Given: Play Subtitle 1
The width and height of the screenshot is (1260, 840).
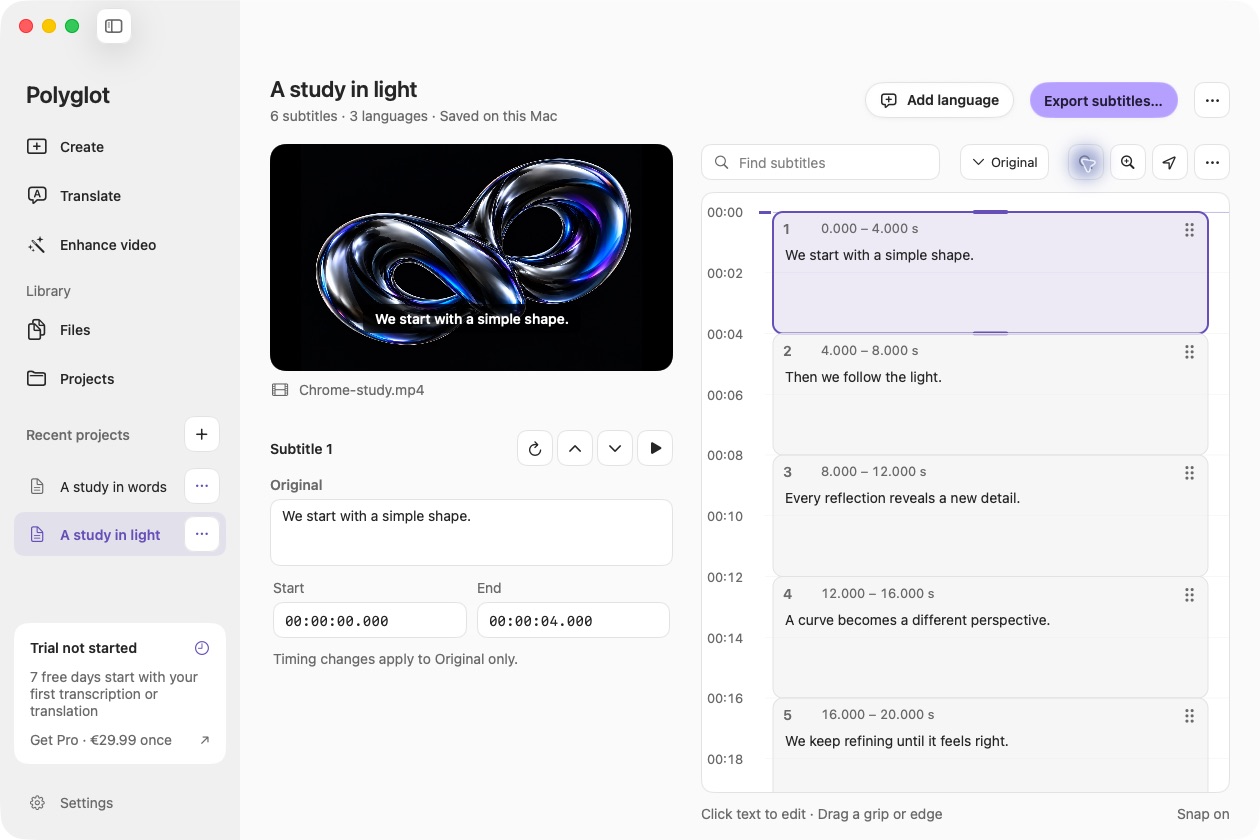Looking at the screenshot, I should [x=655, y=448].
